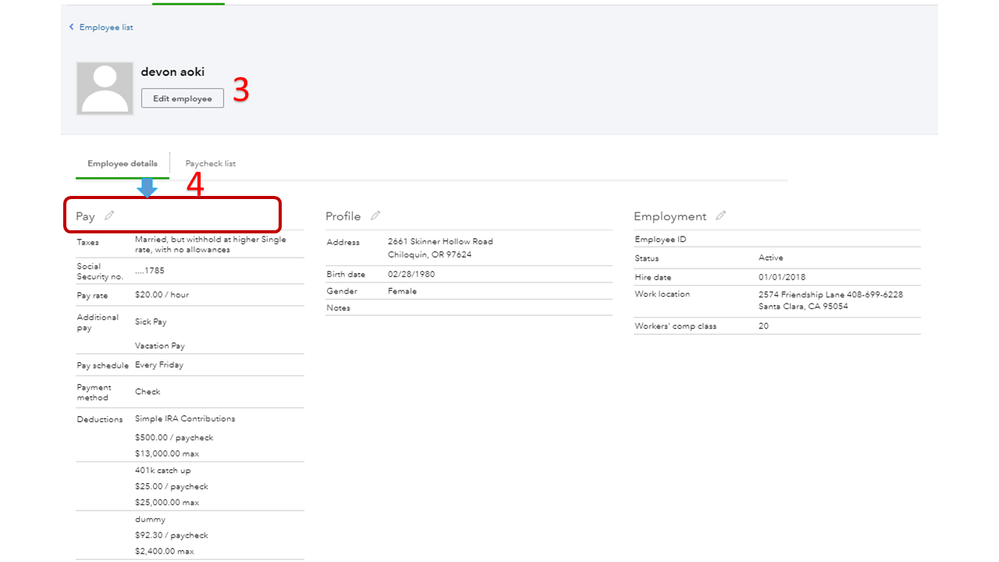999x562 pixels.
Task: Click the pencil icon beside Pay
Action: (x=109, y=216)
